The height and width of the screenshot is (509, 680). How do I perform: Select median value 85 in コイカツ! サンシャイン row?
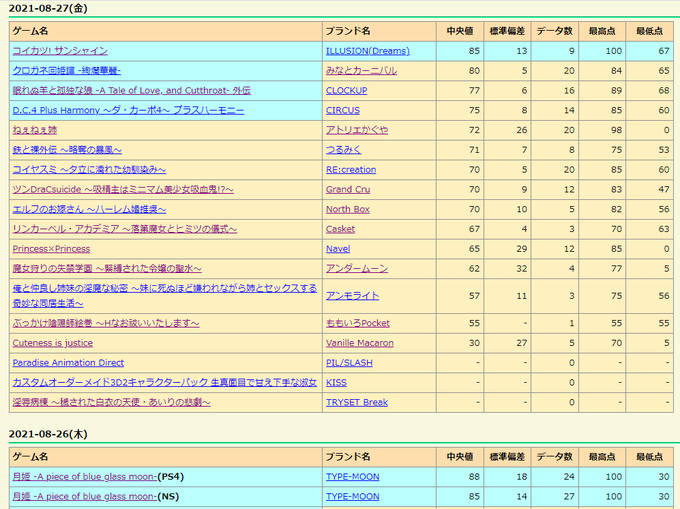click(474, 51)
